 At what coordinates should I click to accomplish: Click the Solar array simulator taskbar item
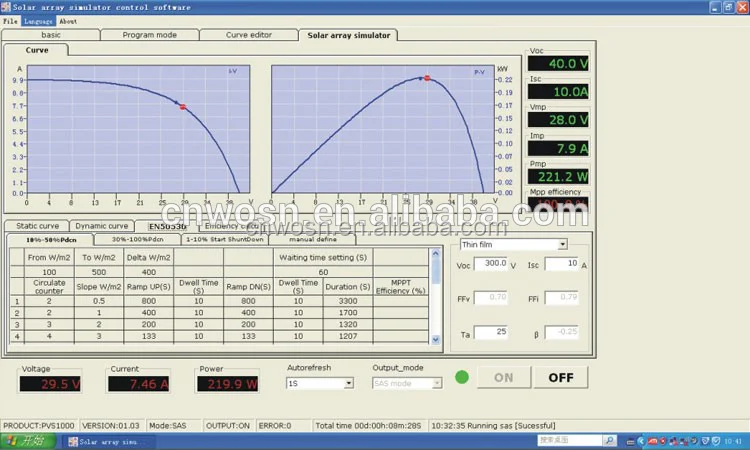105,440
